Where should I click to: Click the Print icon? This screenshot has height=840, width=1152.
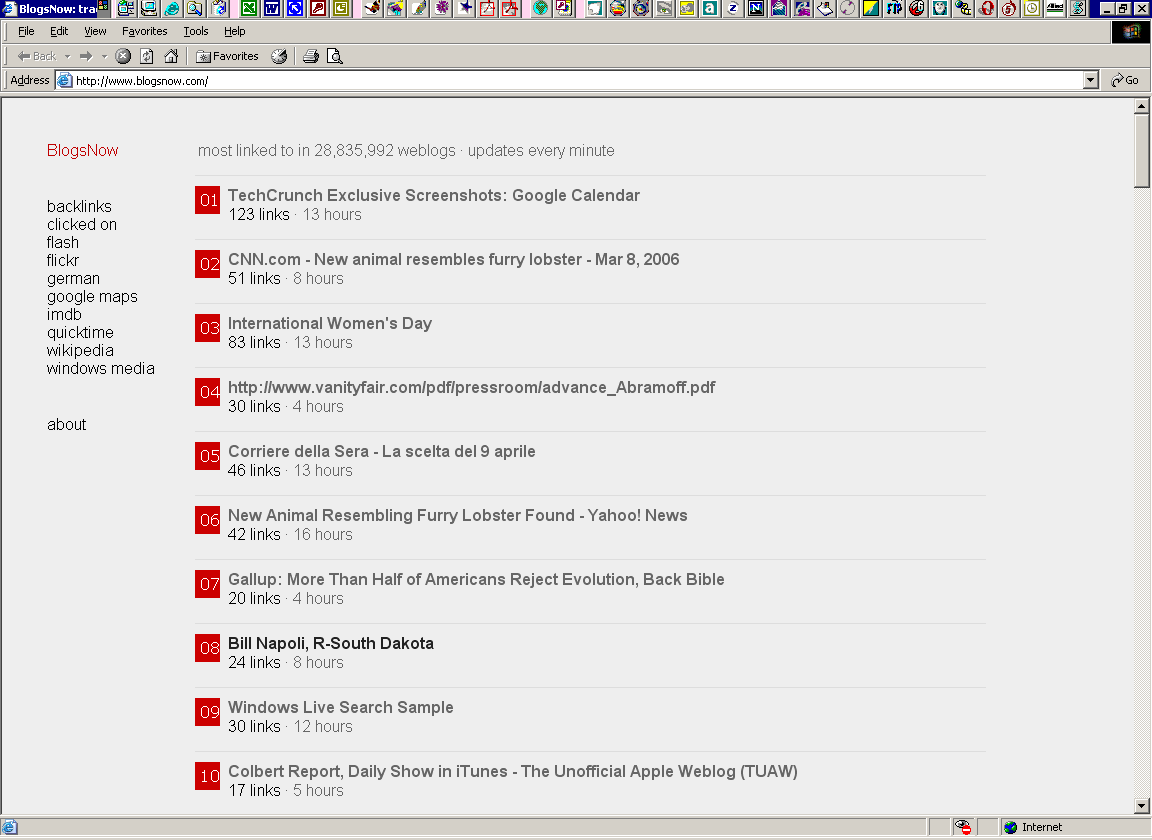(x=311, y=56)
